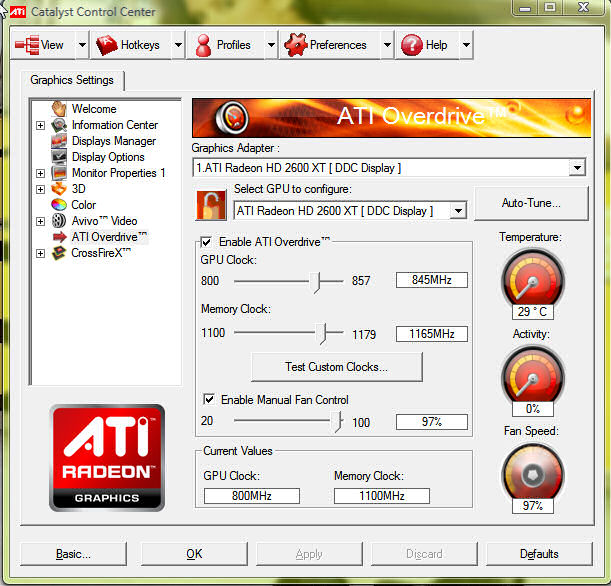The width and height of the screenshot is (611, 586).
Task: Click the 1165MHz memory clock value field
Action: click(432, 334)
